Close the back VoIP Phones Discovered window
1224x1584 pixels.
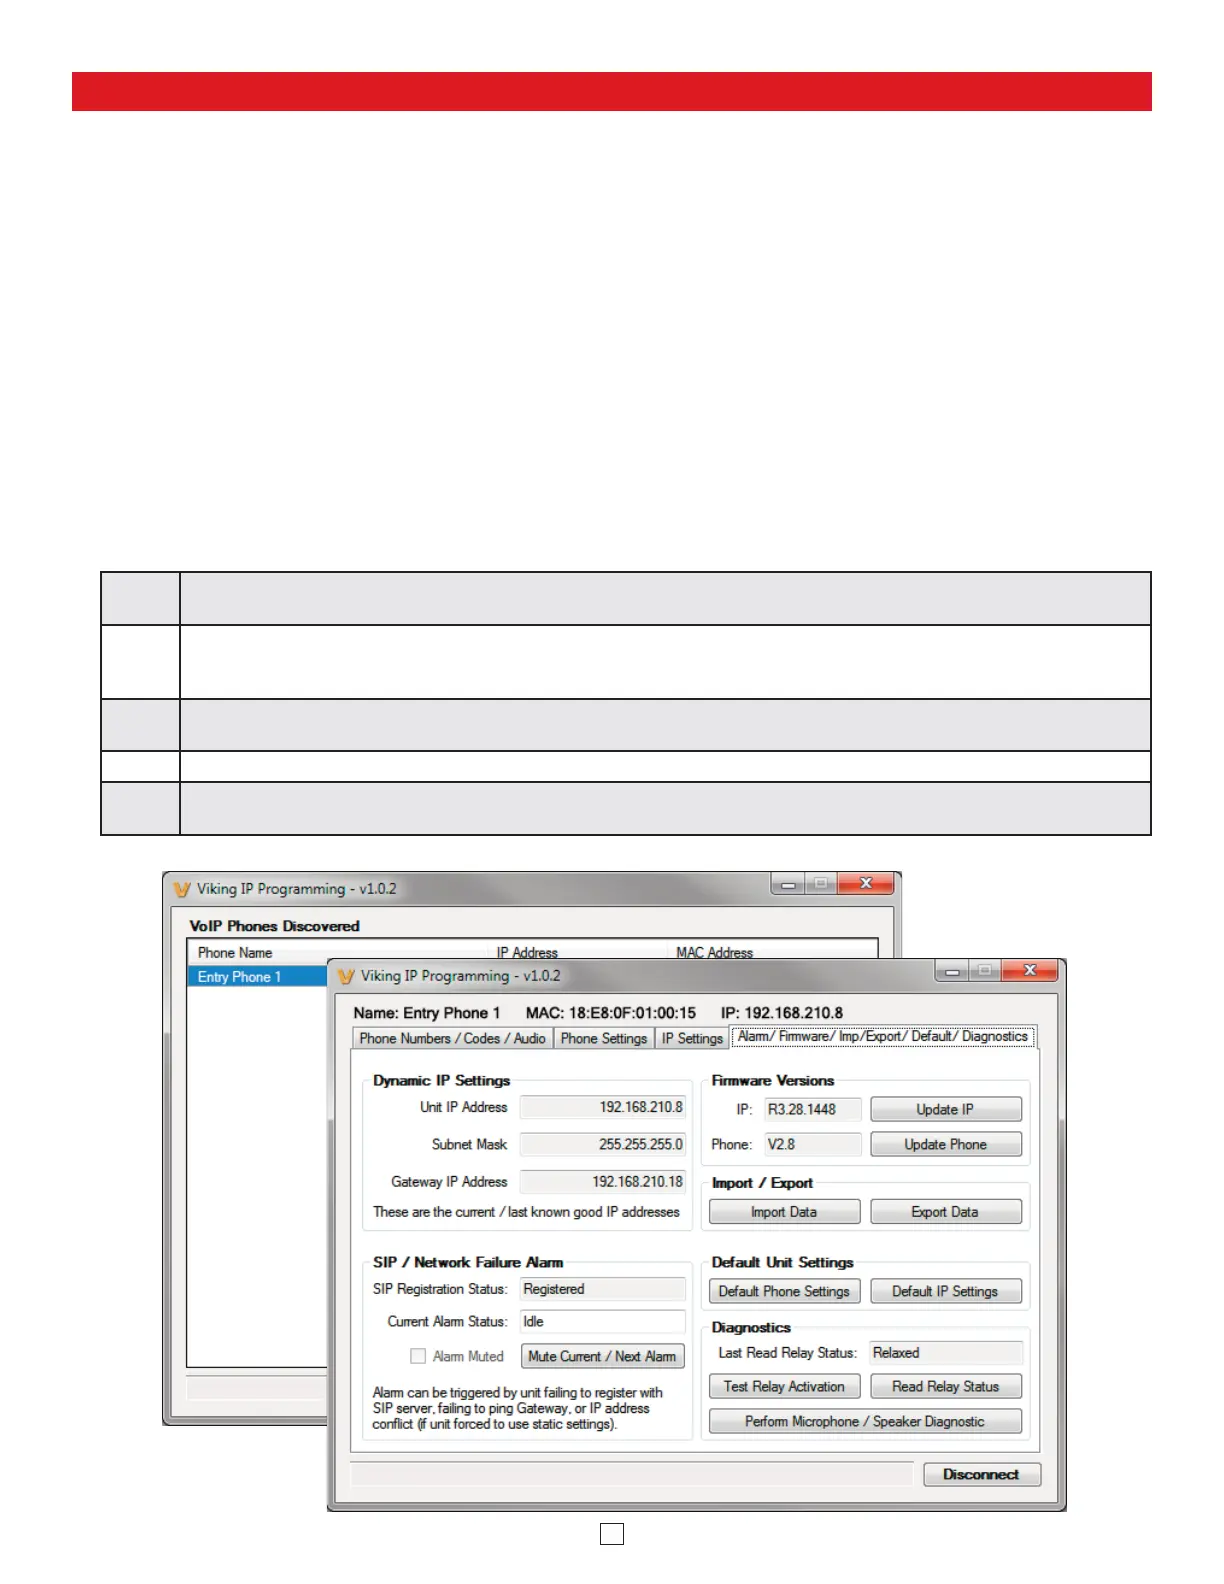tap(866, 884)
